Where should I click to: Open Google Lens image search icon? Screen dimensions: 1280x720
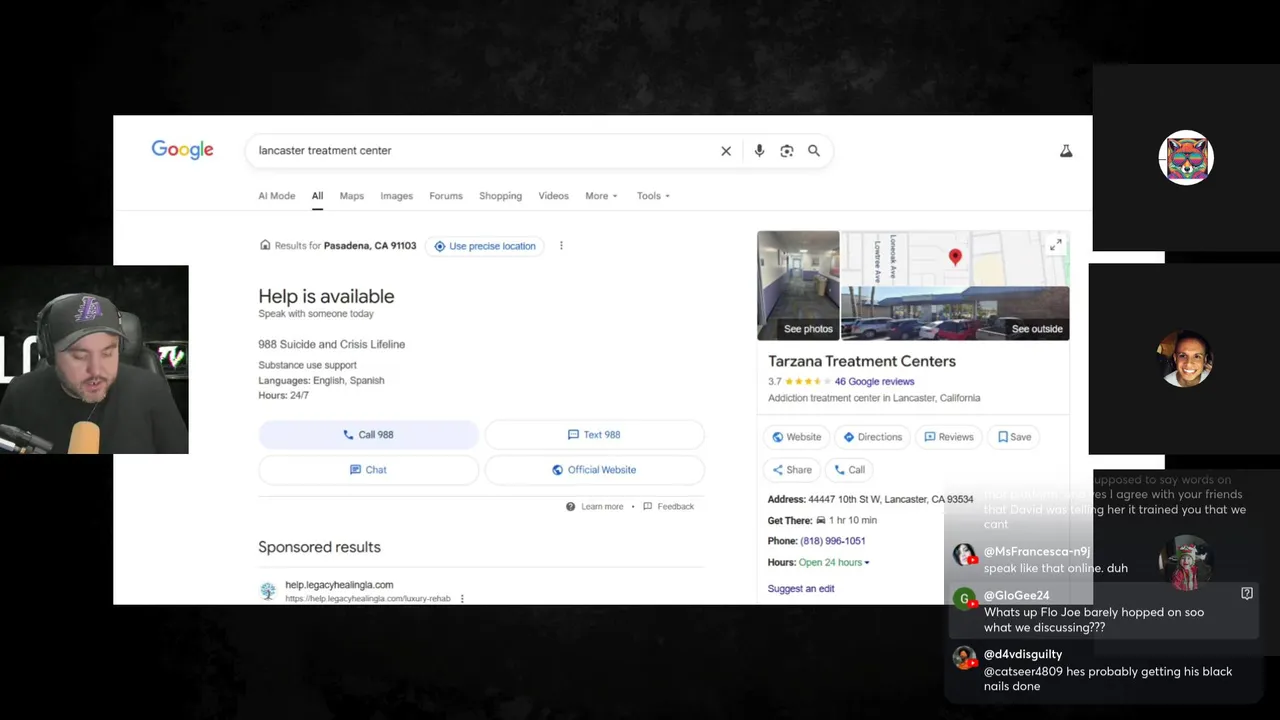click(787, 151)
